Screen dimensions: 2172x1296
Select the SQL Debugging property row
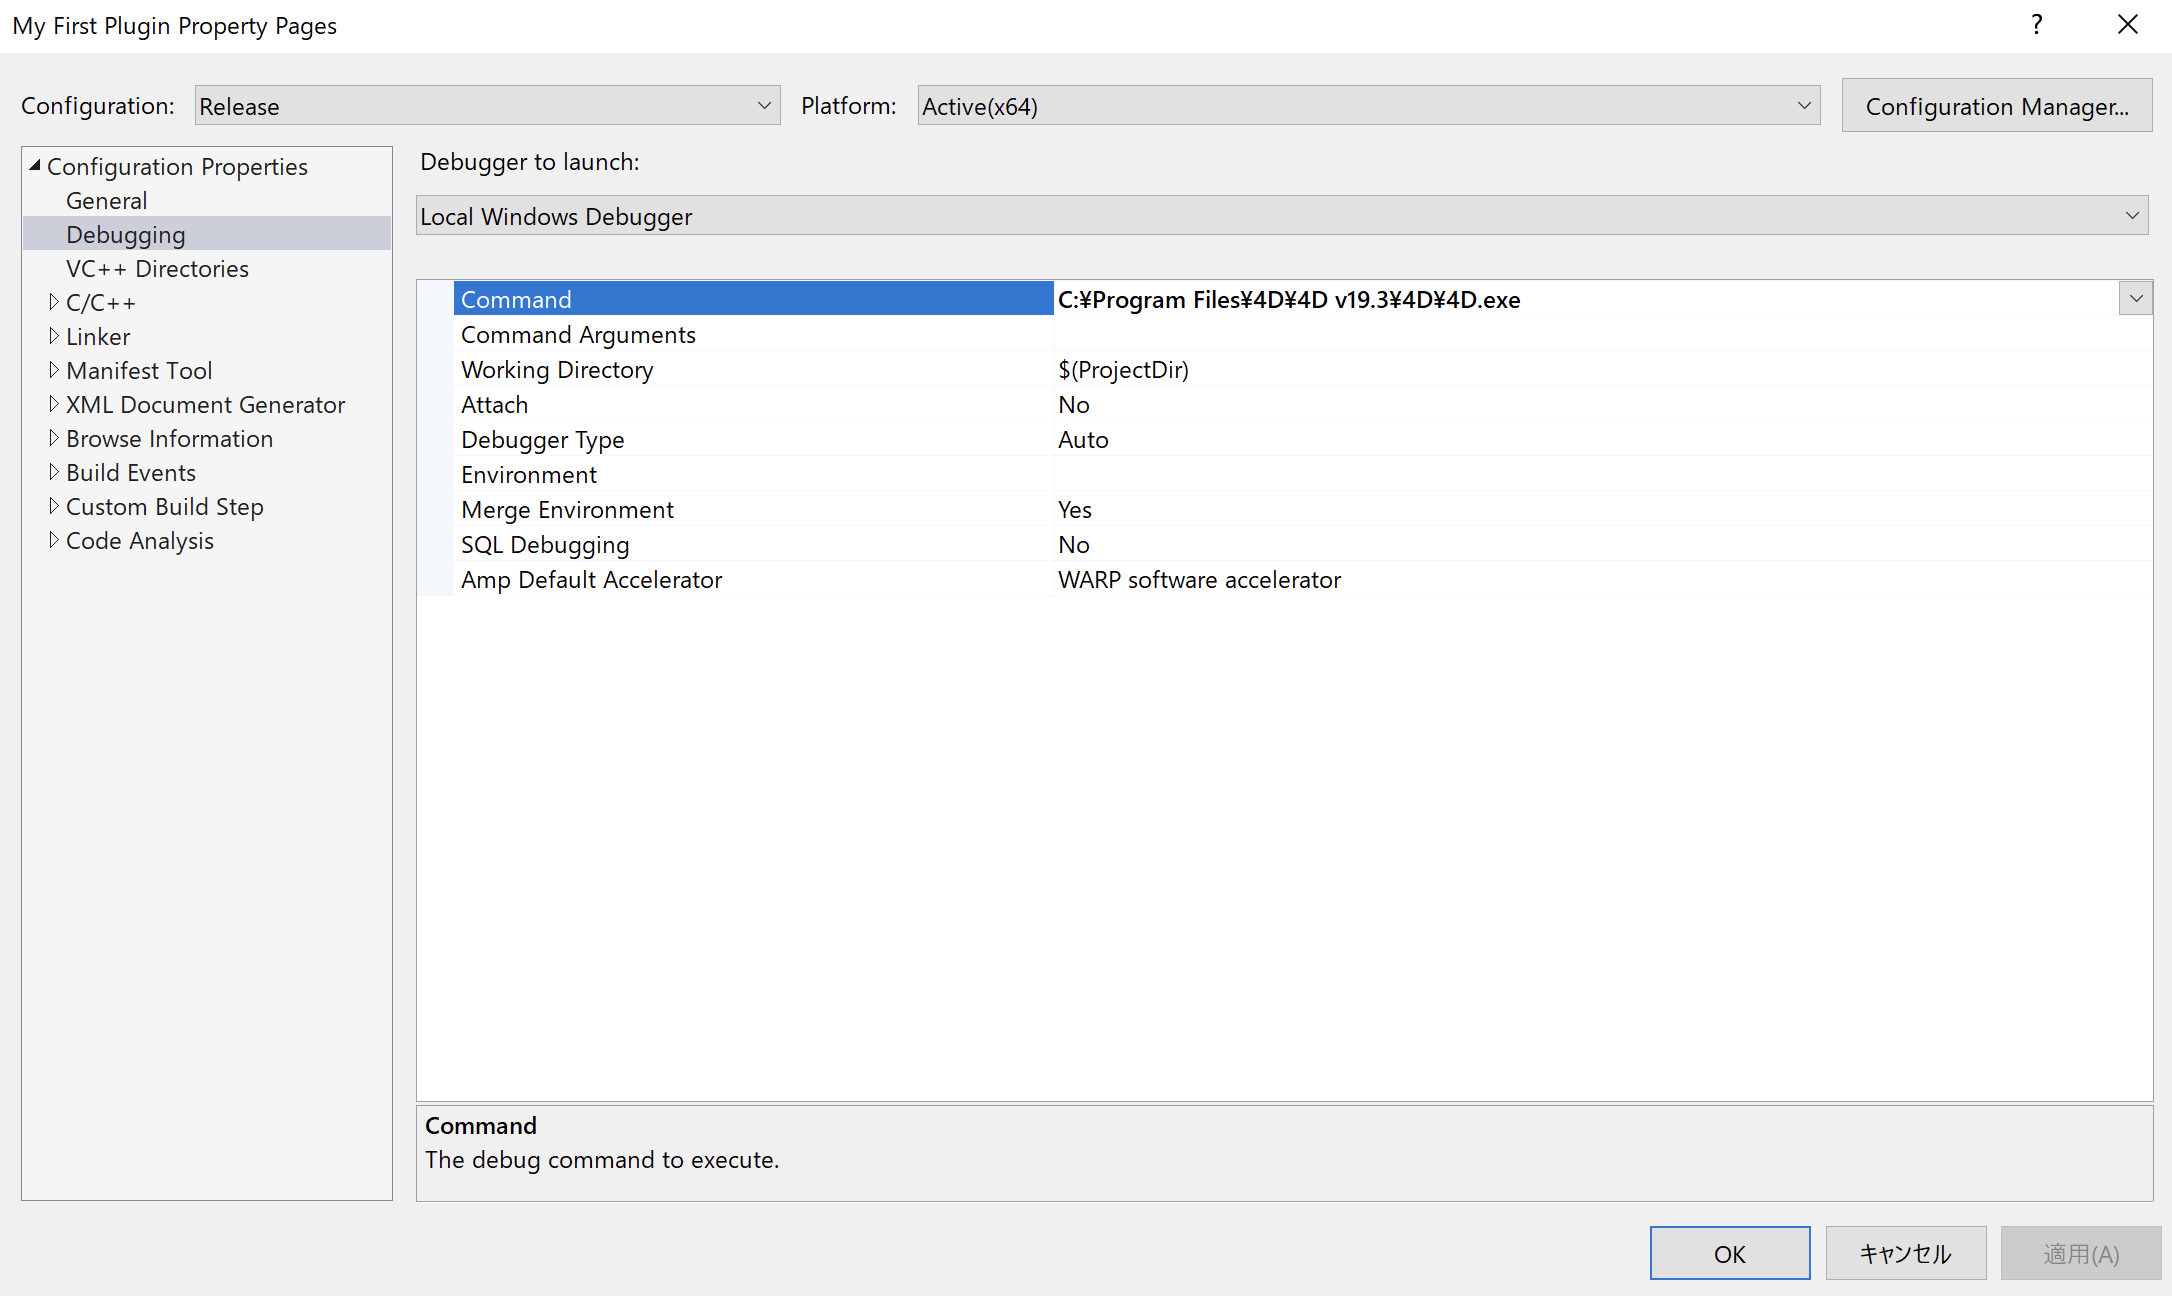point(545,544)
